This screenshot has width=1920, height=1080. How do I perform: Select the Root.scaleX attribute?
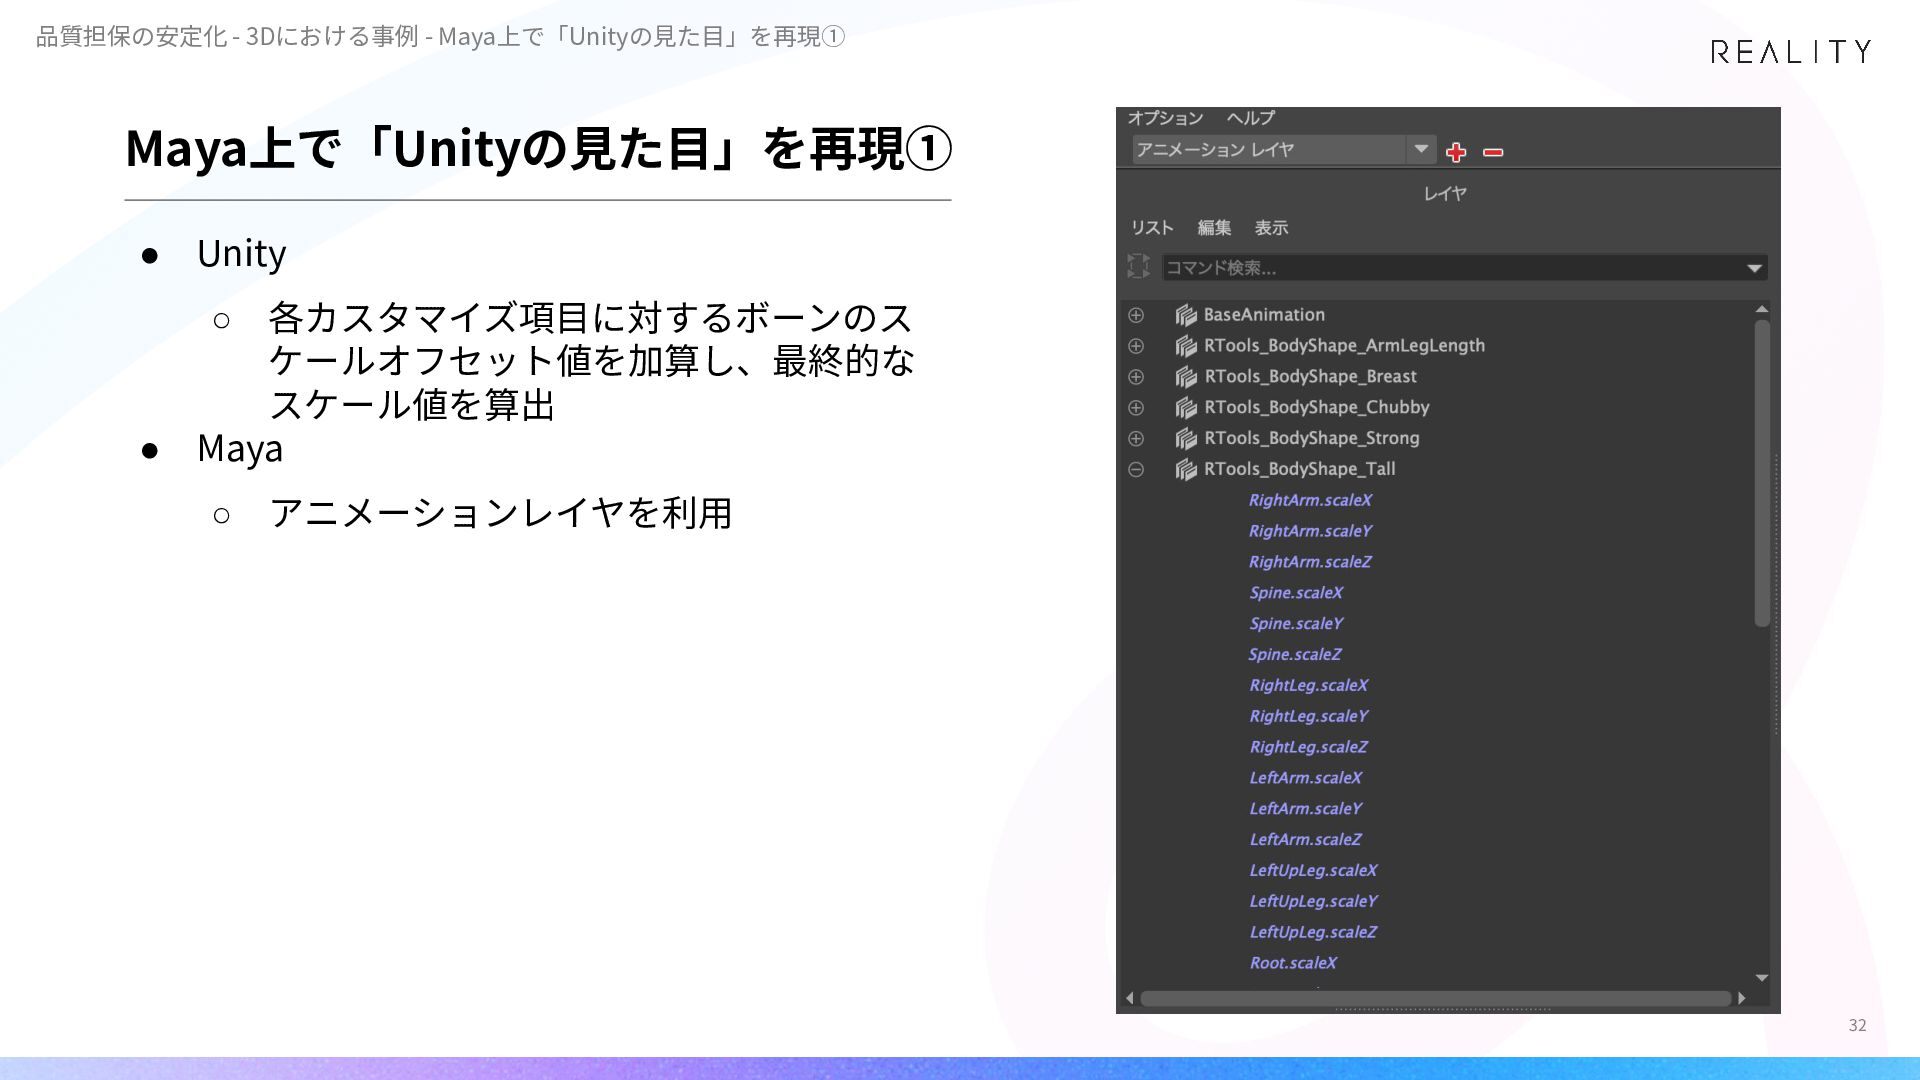pyautogui.click(x=1293, y=964)
